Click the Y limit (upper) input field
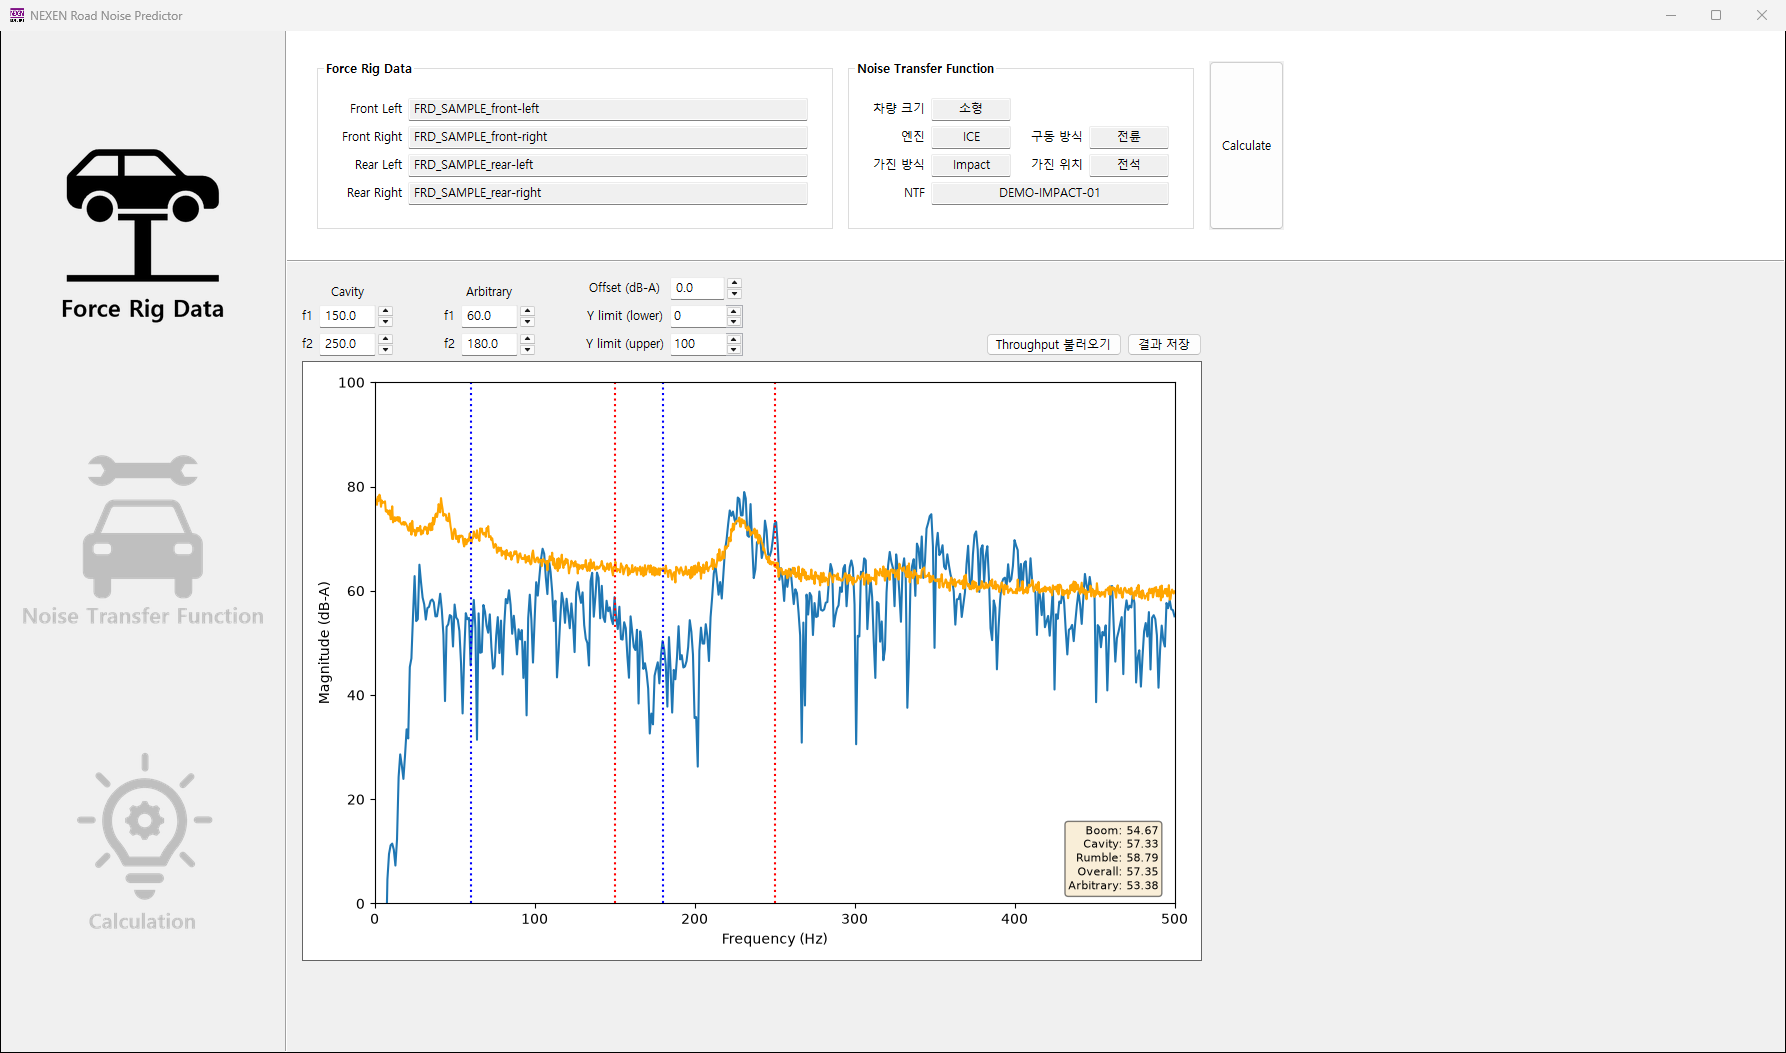This screenshot has height=1053, width=1786. click(x=697, y=344)
